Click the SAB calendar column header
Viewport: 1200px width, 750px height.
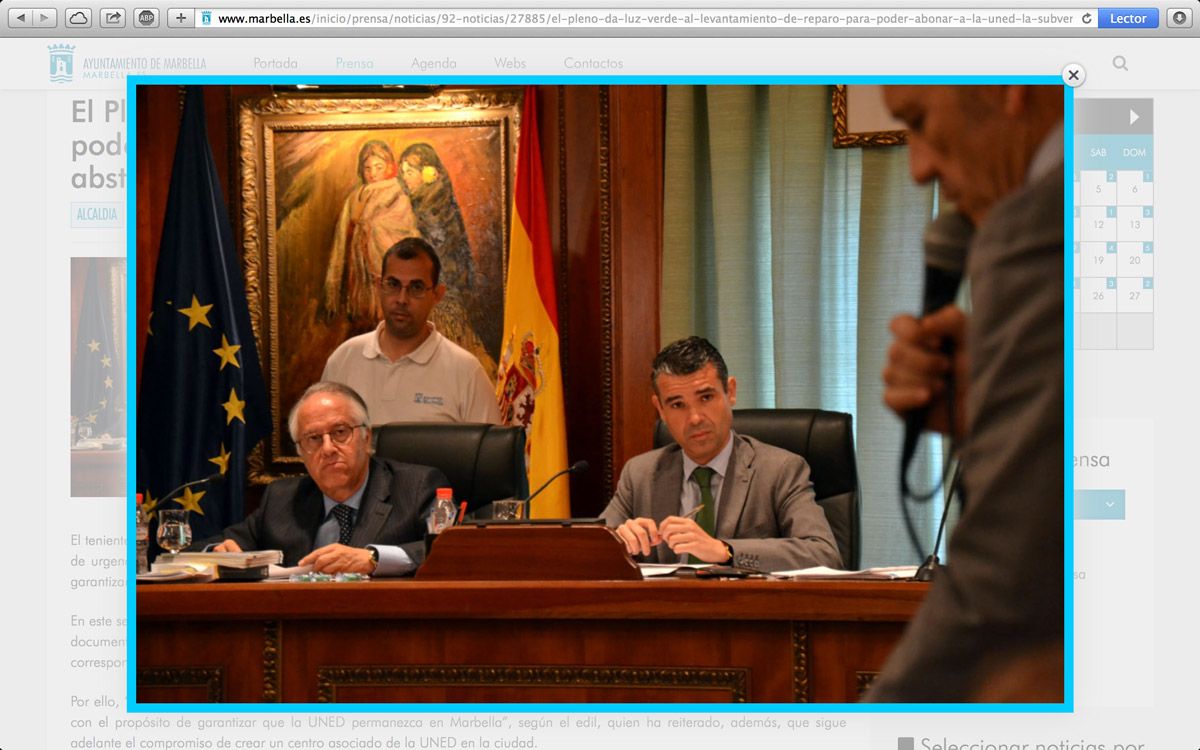(x=1098, y=152)
